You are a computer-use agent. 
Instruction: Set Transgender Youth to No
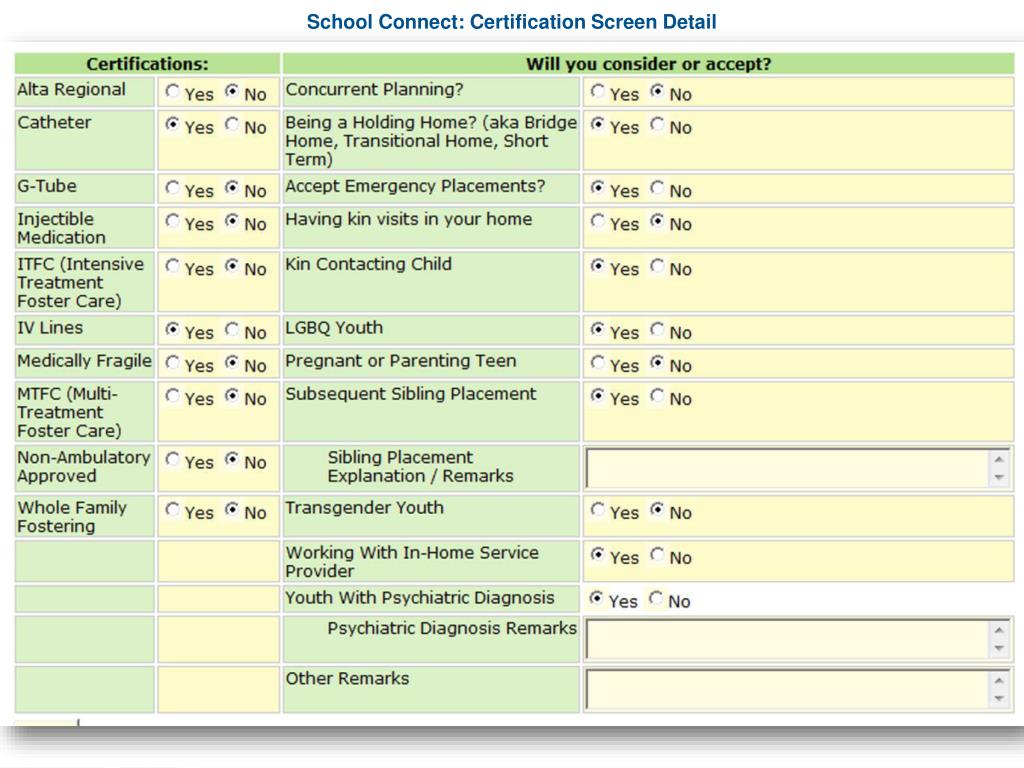(x=657, y=509)
